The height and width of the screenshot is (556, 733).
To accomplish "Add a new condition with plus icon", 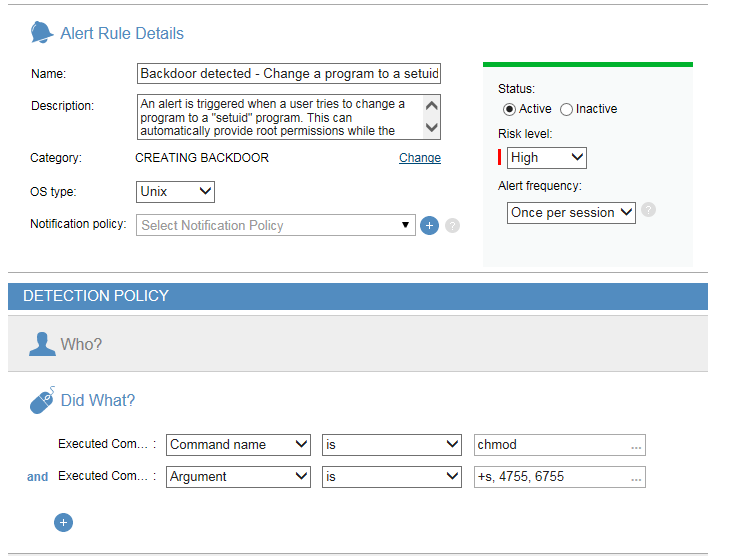I will point(63,522).
